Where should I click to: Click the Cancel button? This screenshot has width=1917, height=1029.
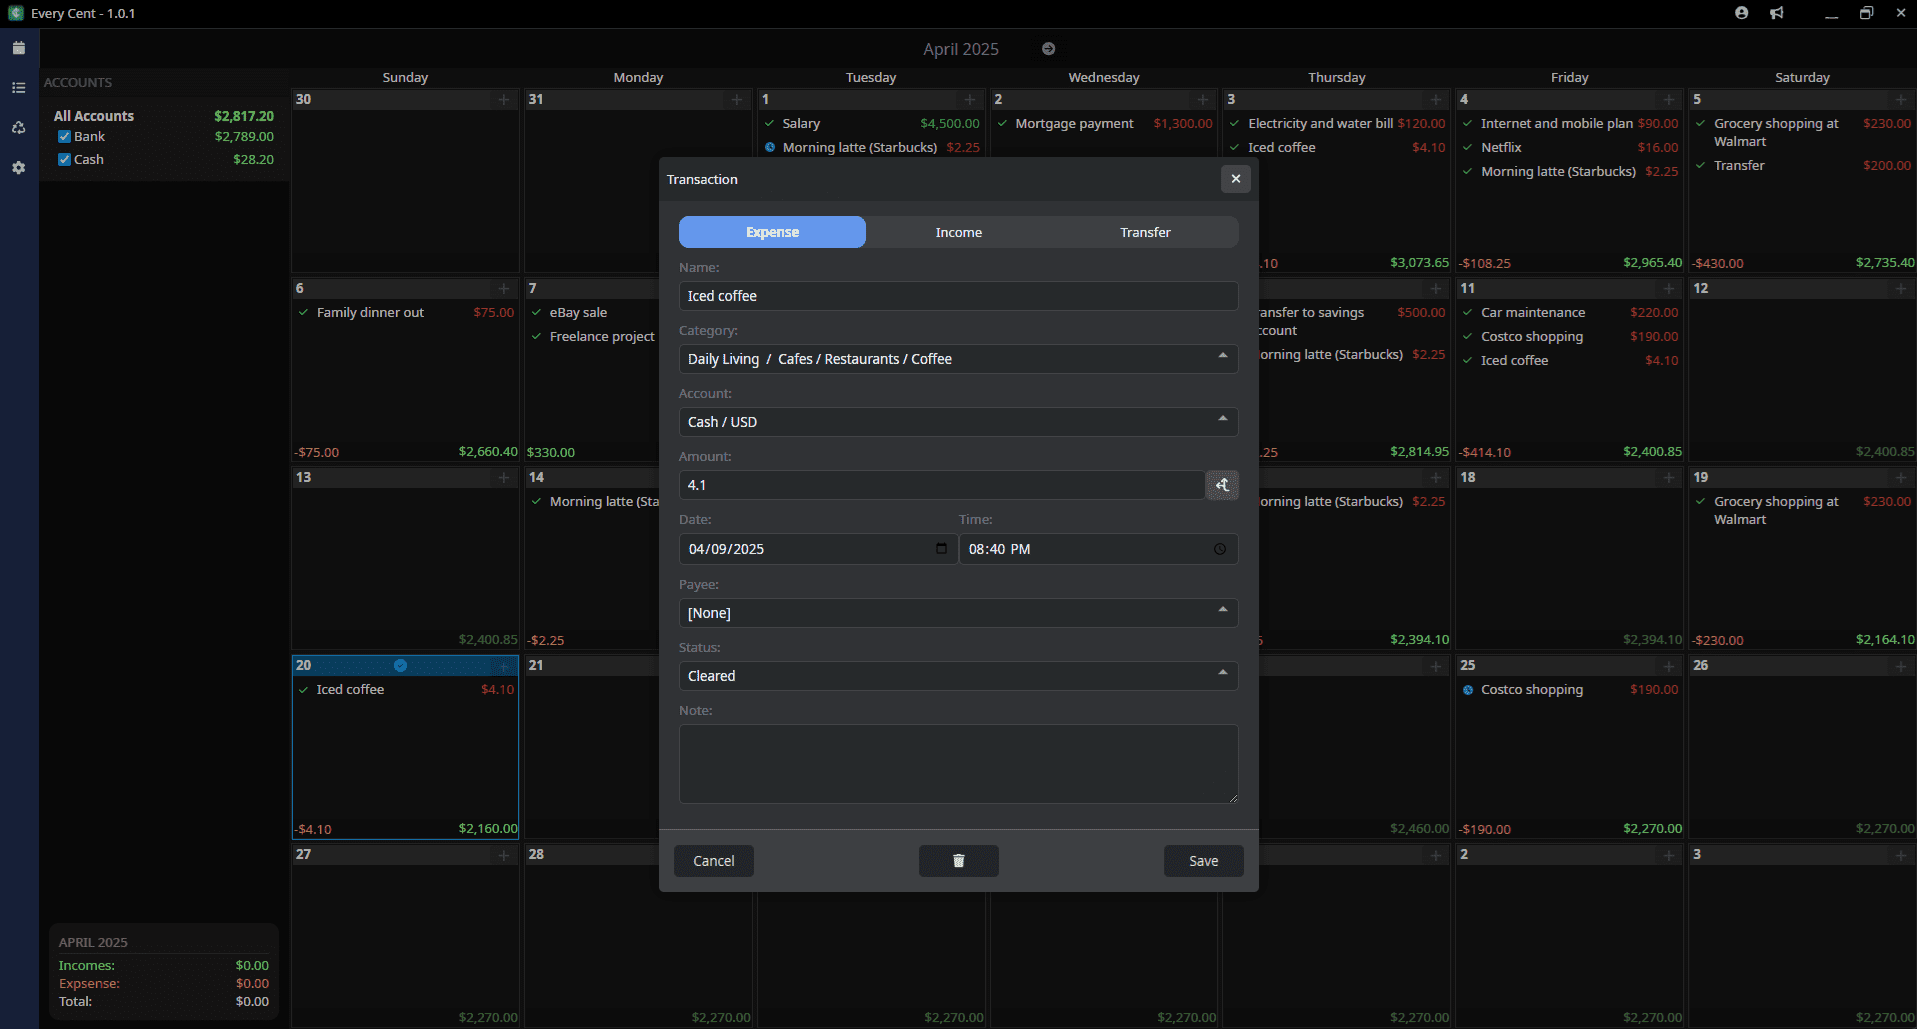(714, 861)
